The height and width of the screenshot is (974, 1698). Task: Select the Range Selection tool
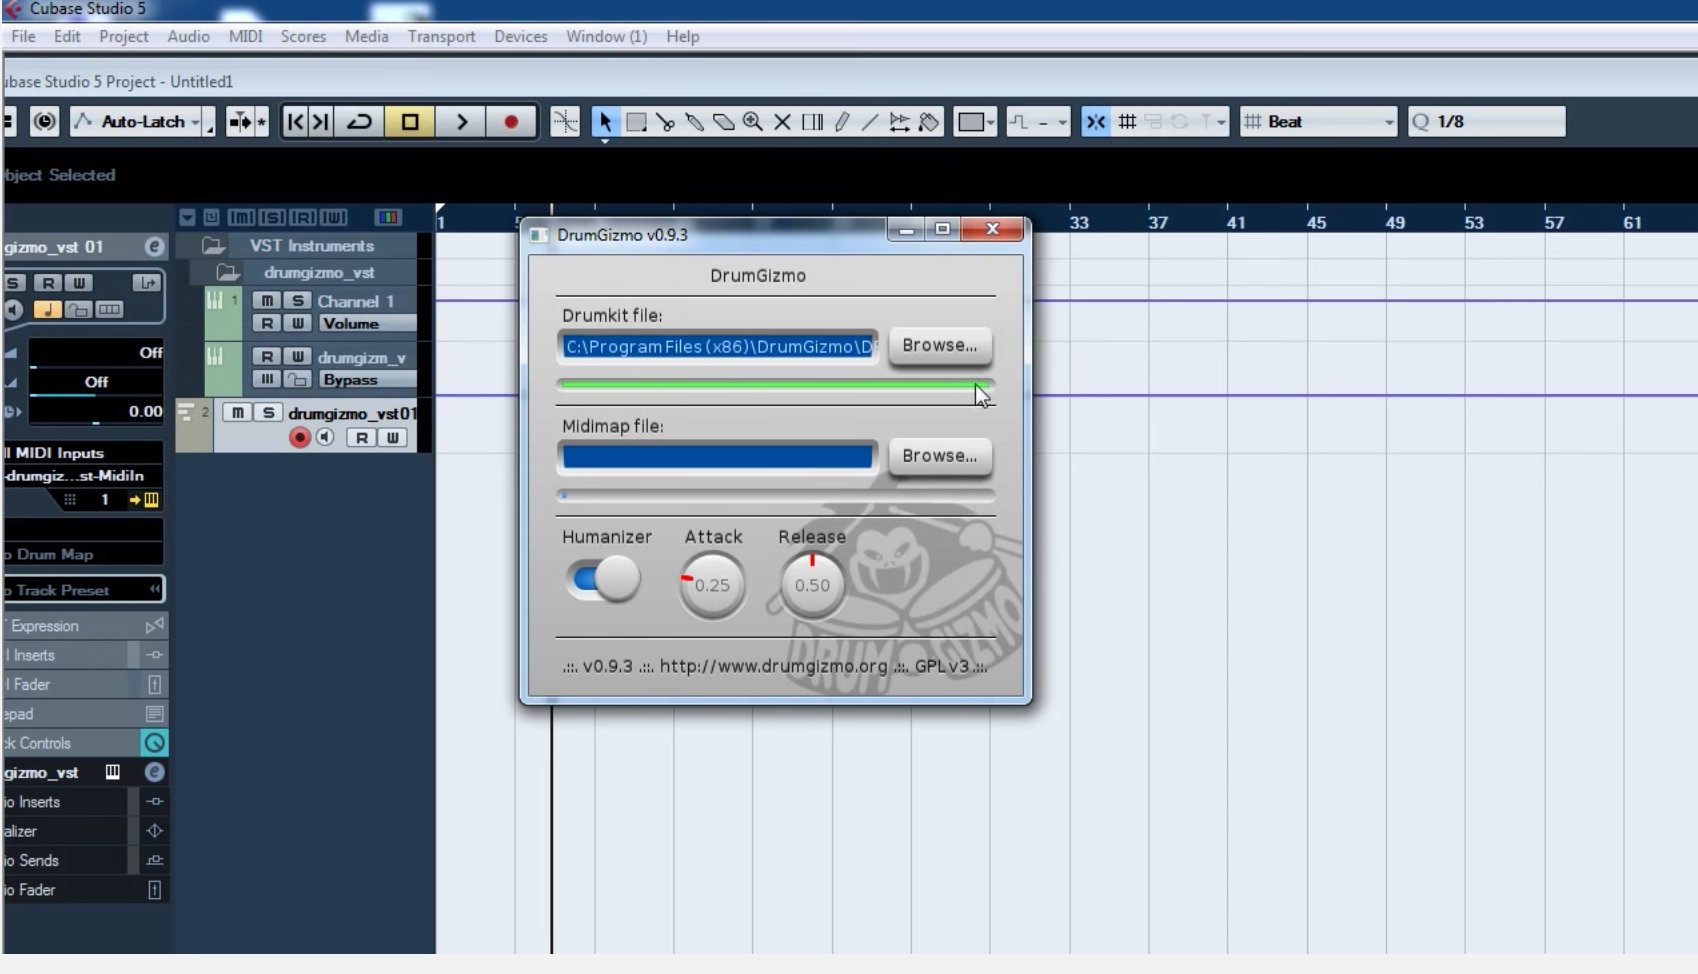coord(635,122)
